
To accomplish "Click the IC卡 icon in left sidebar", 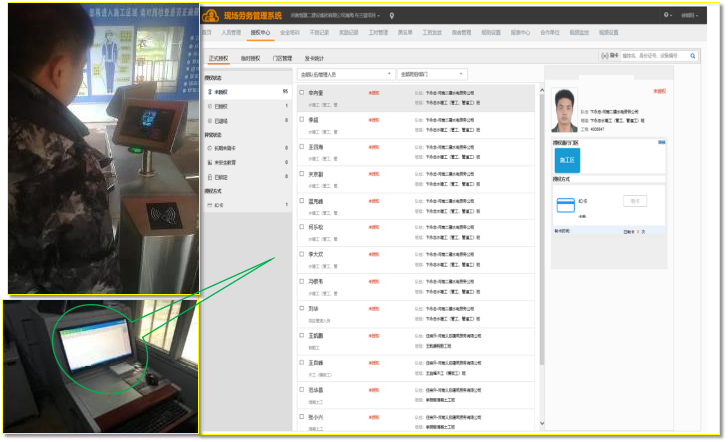I will (x=208, y=205).
